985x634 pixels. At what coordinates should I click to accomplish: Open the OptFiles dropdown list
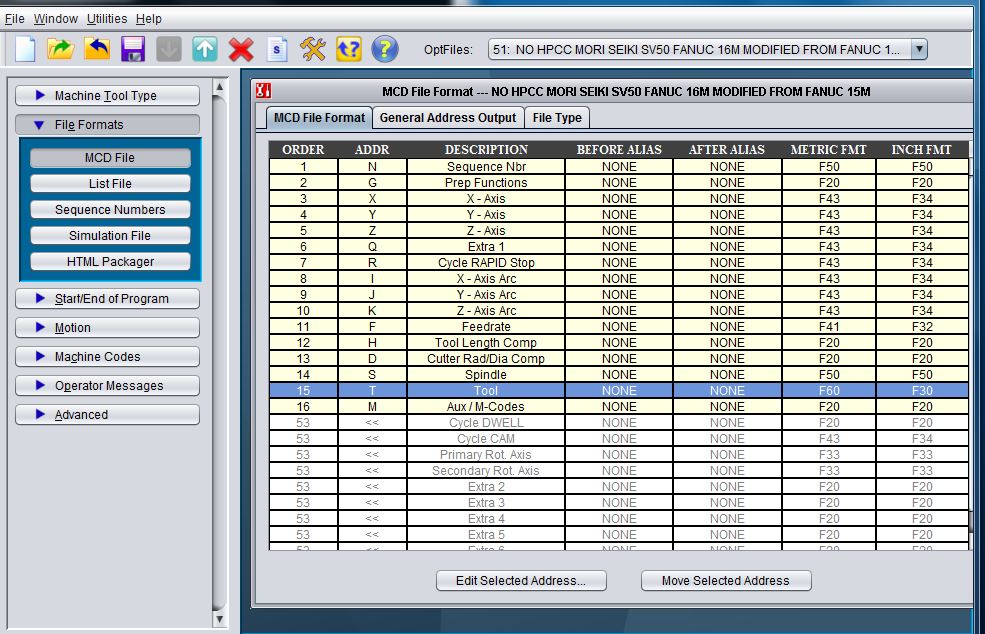[919, 49]
